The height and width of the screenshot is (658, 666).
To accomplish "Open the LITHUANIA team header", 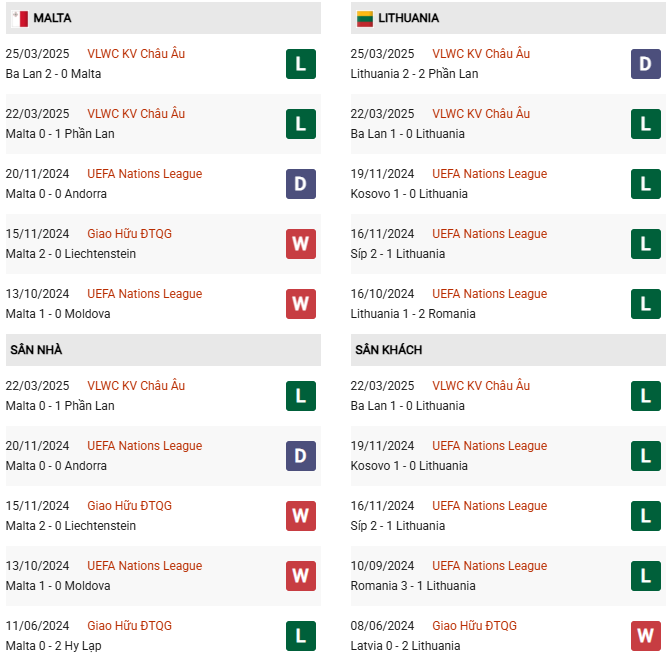I will pos(408,18).
